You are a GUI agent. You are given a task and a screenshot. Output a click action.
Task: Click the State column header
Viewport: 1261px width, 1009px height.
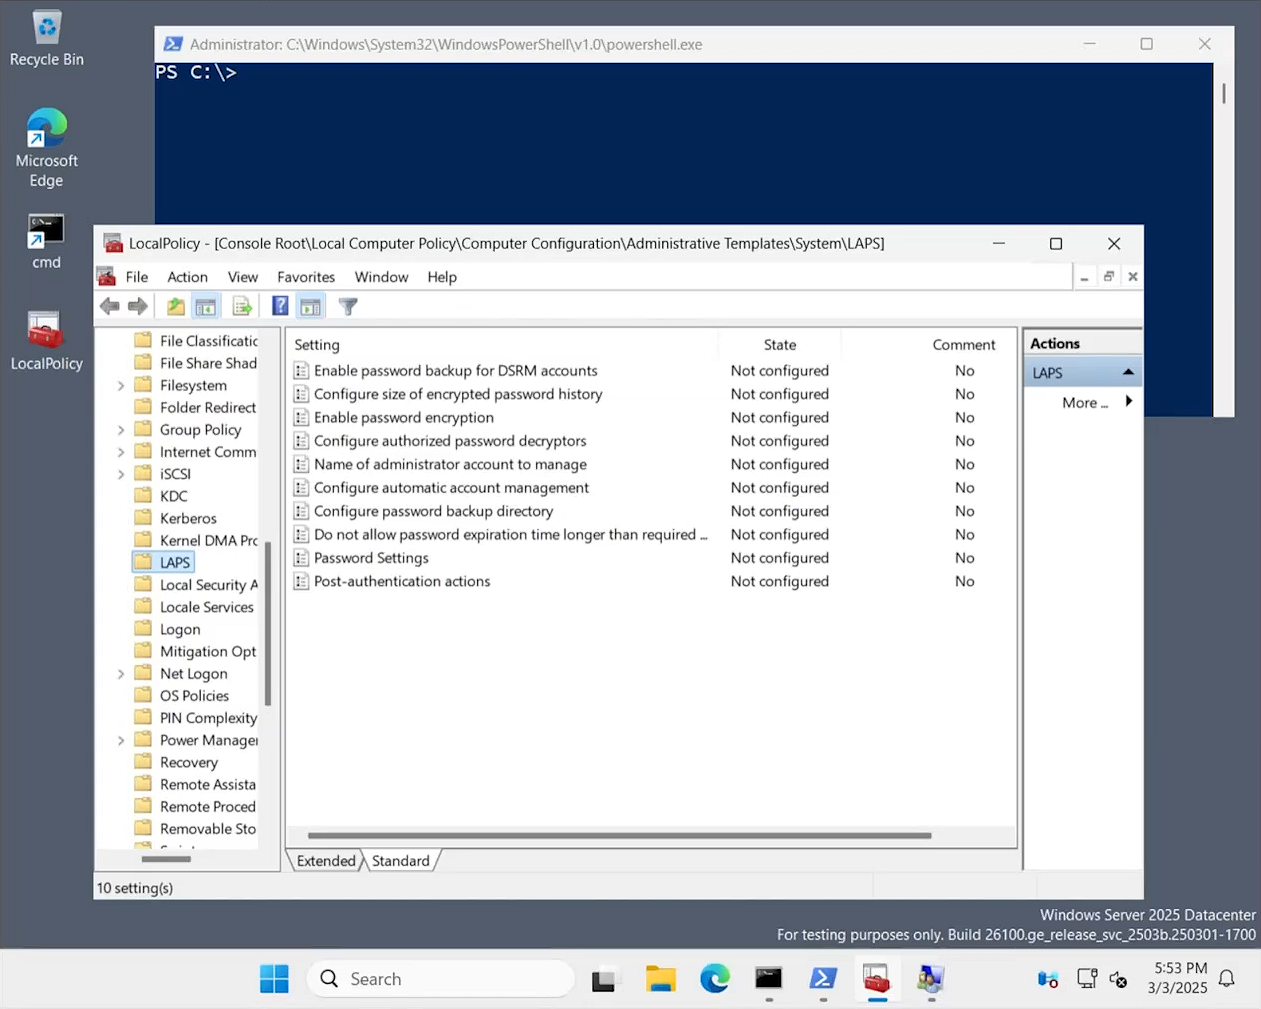(780, 345)
